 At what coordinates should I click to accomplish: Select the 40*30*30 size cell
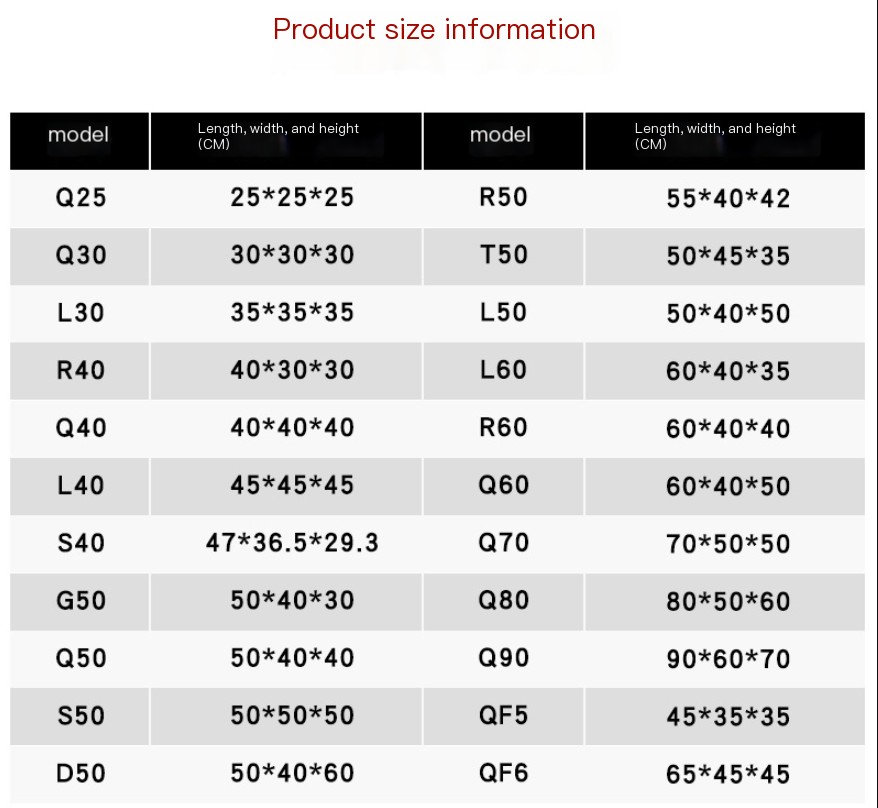tap(292, 370)
